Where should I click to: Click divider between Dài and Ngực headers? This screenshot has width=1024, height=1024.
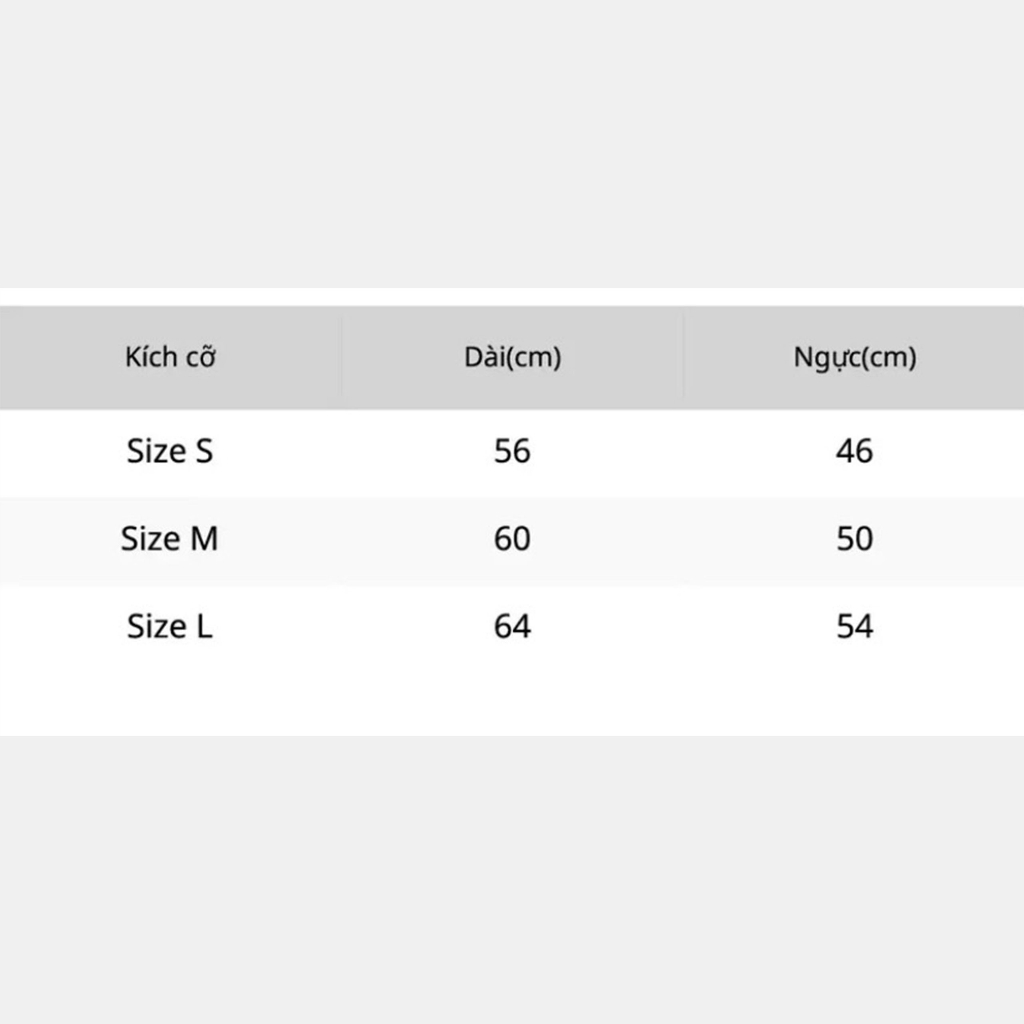(684, 357)
